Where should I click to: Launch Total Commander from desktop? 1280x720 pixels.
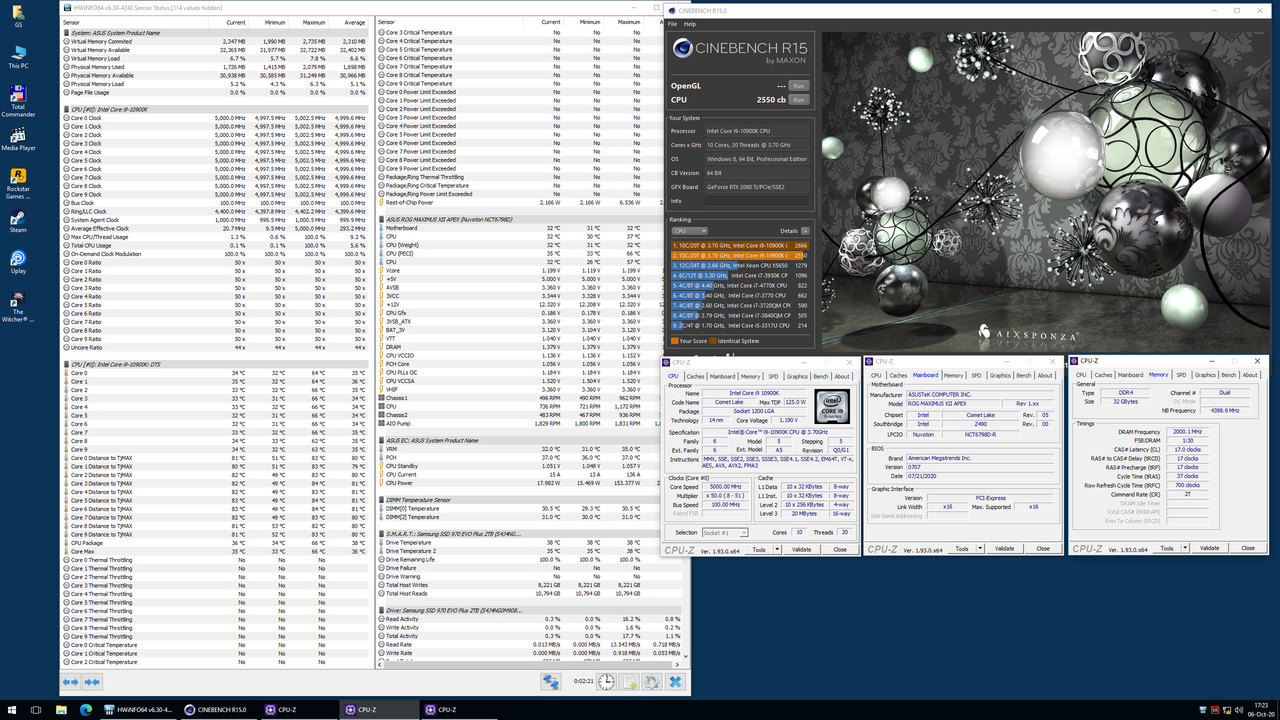(18, 101)
